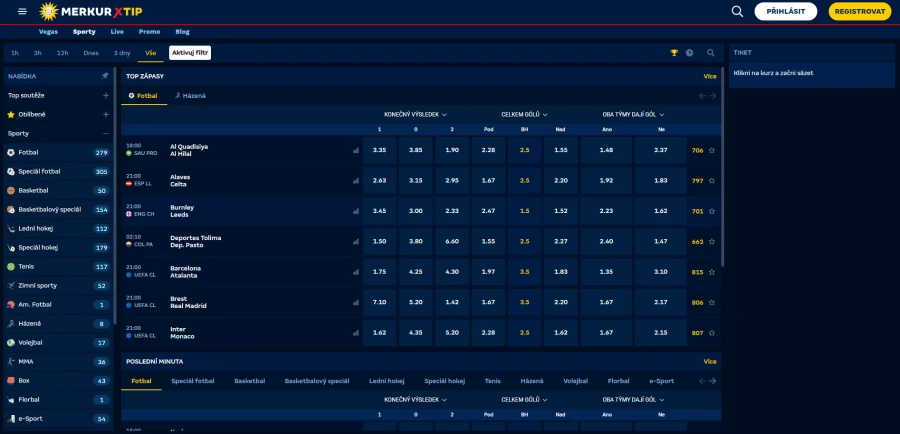Open Celkem gólů dropdown in Top zápasy

(x=524, y=114)
